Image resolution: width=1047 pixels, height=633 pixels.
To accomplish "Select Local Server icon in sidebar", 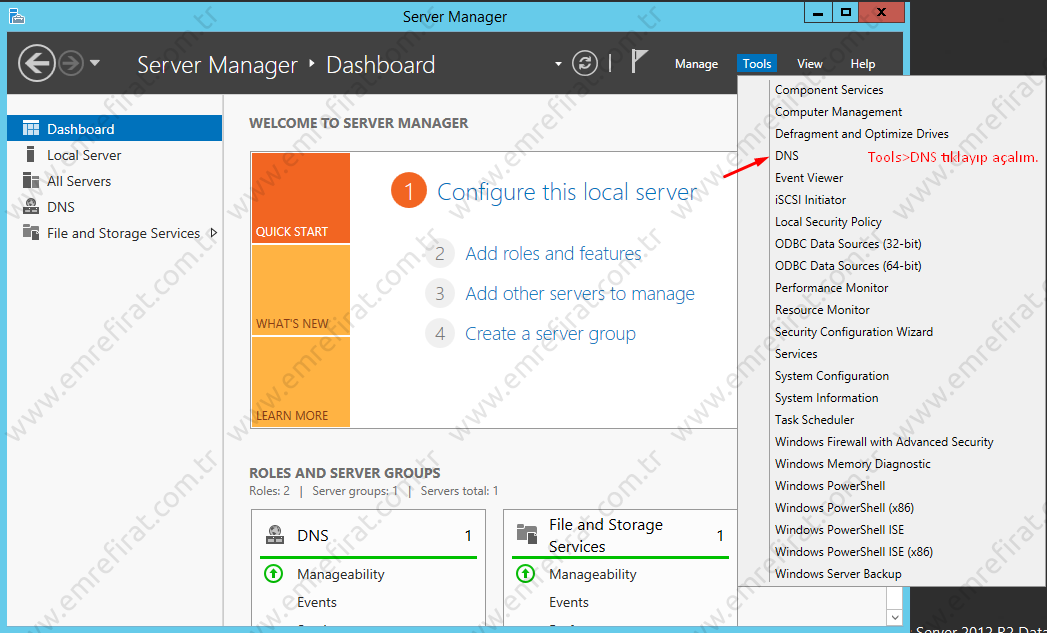I will pyautogui.click(x=30, y=155).
